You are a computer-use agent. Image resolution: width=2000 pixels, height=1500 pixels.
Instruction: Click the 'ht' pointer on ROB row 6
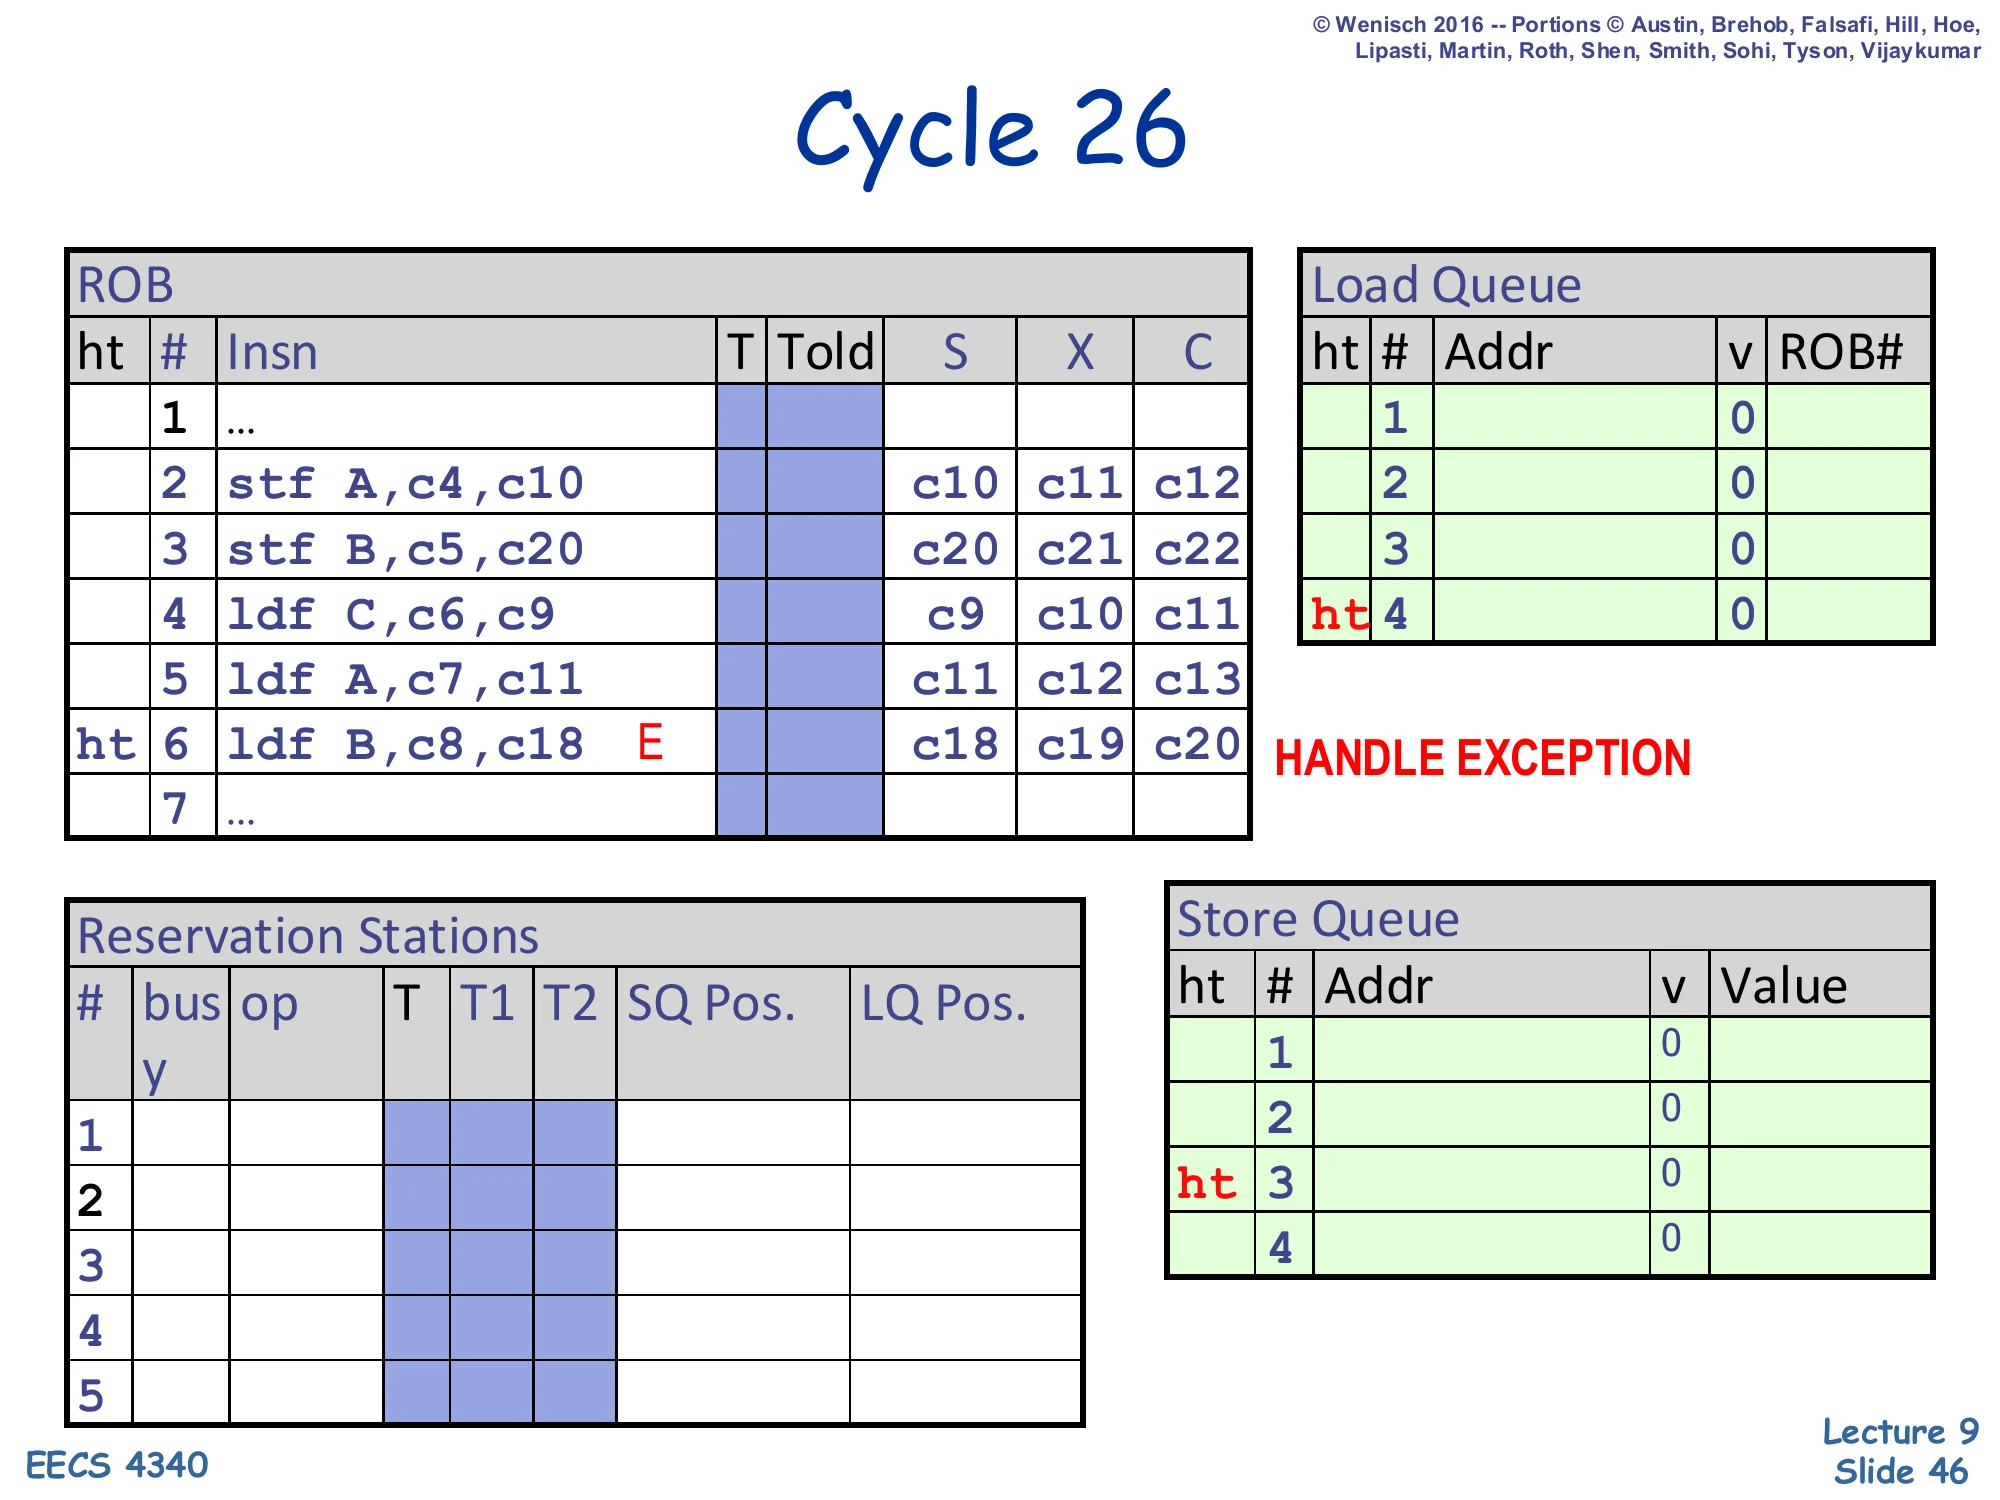tap(106, 745)
